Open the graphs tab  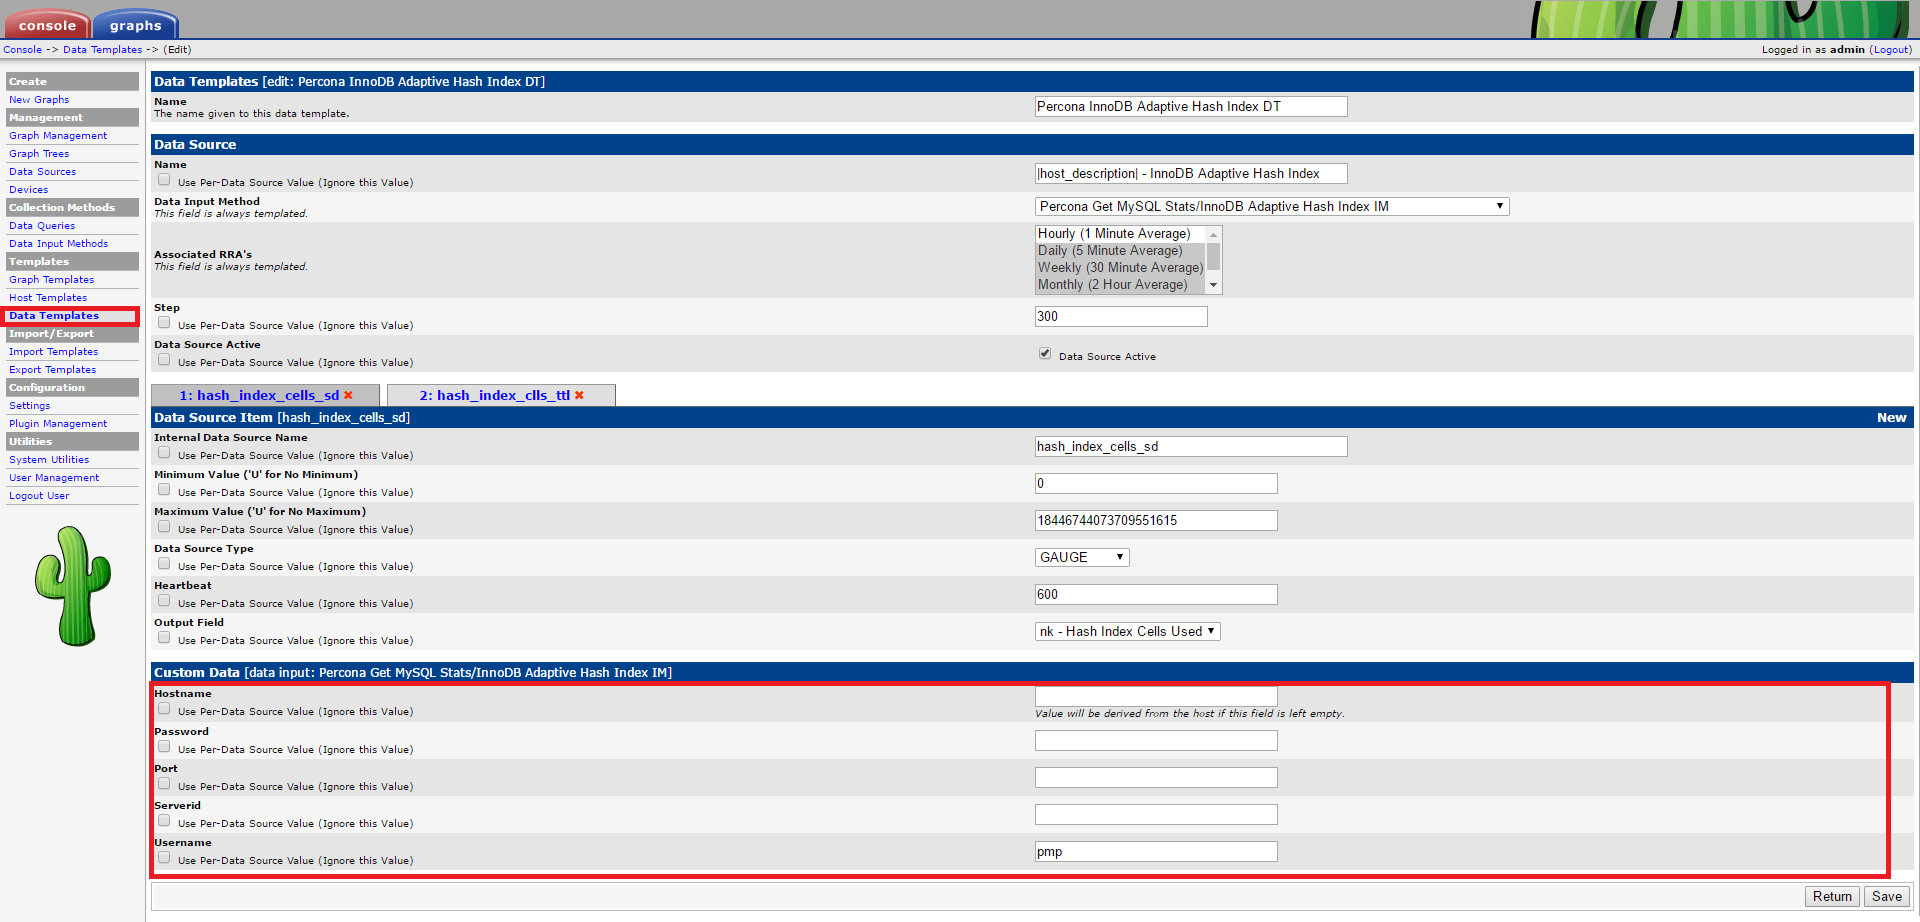coord(135,25)
